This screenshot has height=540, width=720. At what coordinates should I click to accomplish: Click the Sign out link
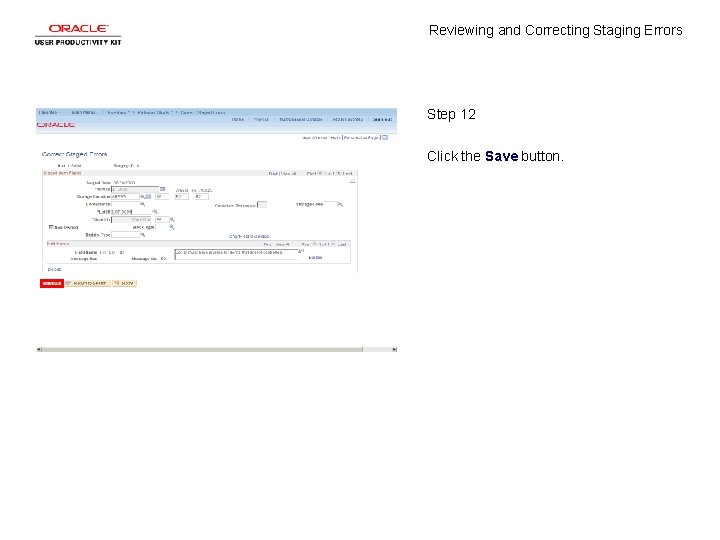tap(382, 119)
